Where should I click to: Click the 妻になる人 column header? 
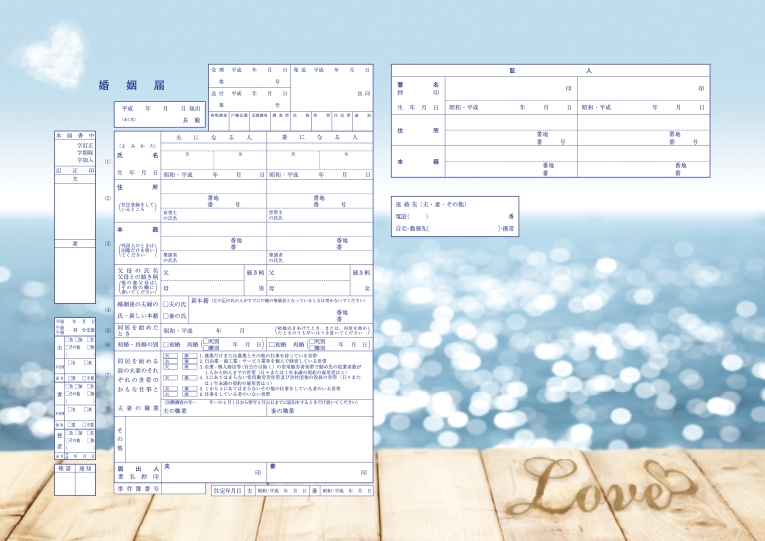tap(320, 138)
